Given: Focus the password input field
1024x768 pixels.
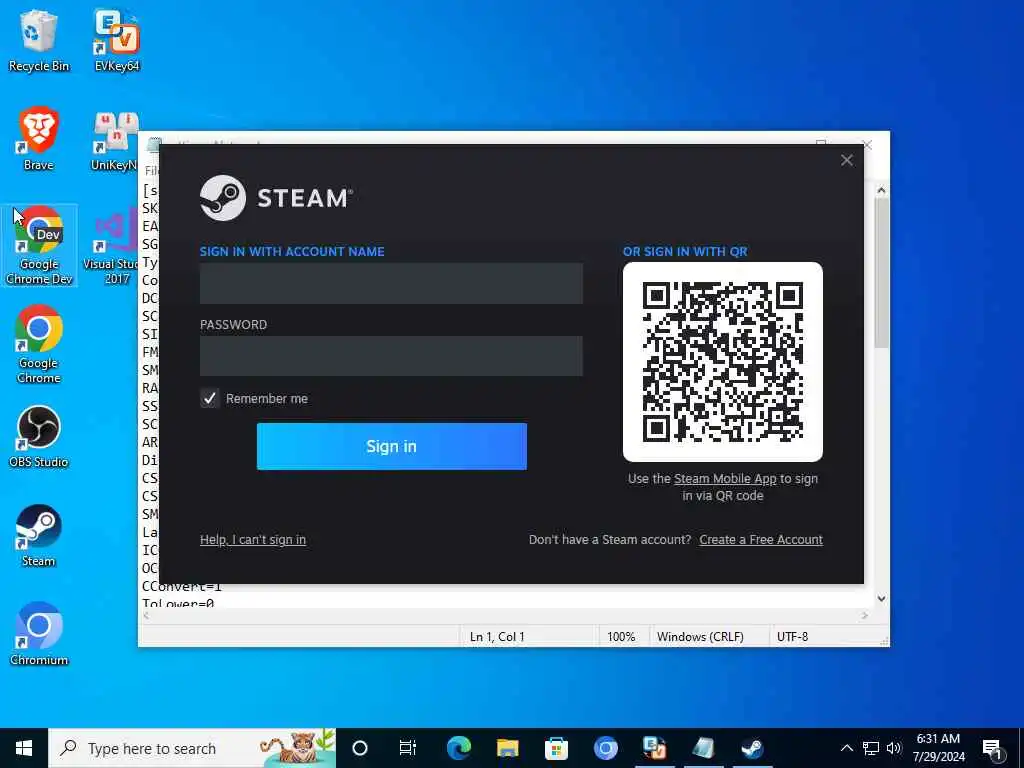Looking at the screenshot, I should pos(391,356).
